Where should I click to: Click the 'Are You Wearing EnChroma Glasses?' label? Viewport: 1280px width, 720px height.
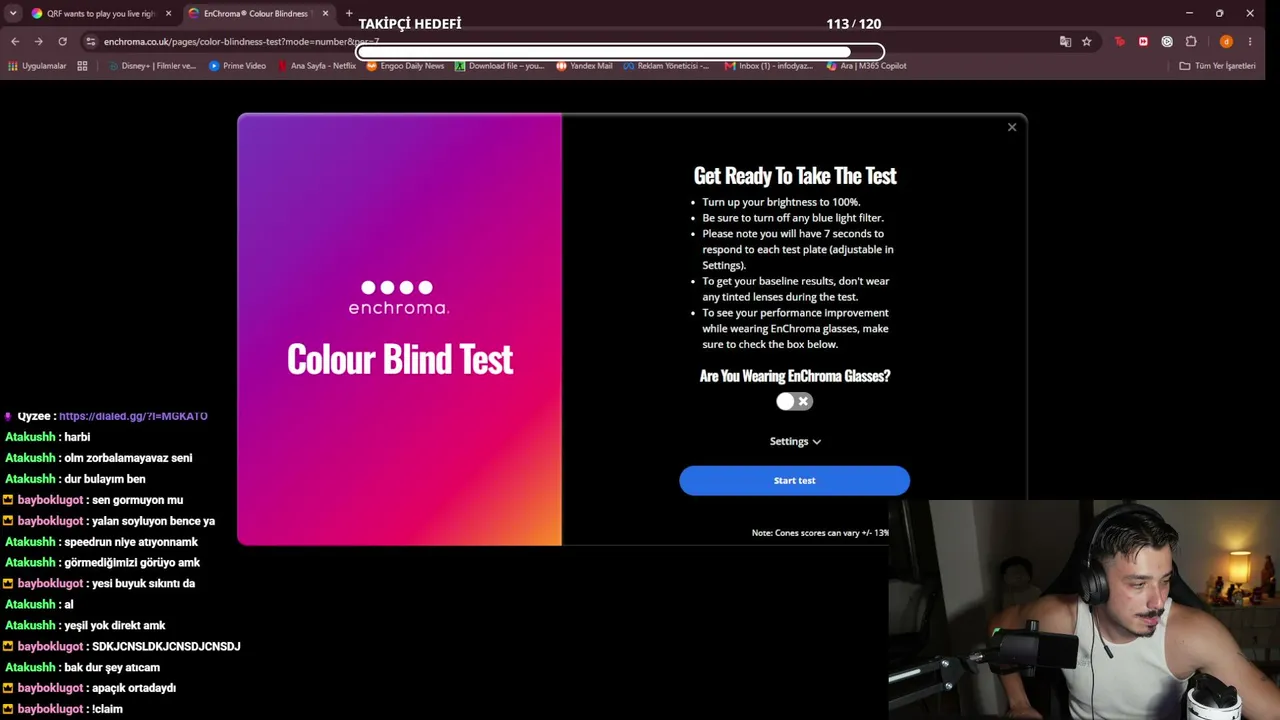click(x=795, y=376)
